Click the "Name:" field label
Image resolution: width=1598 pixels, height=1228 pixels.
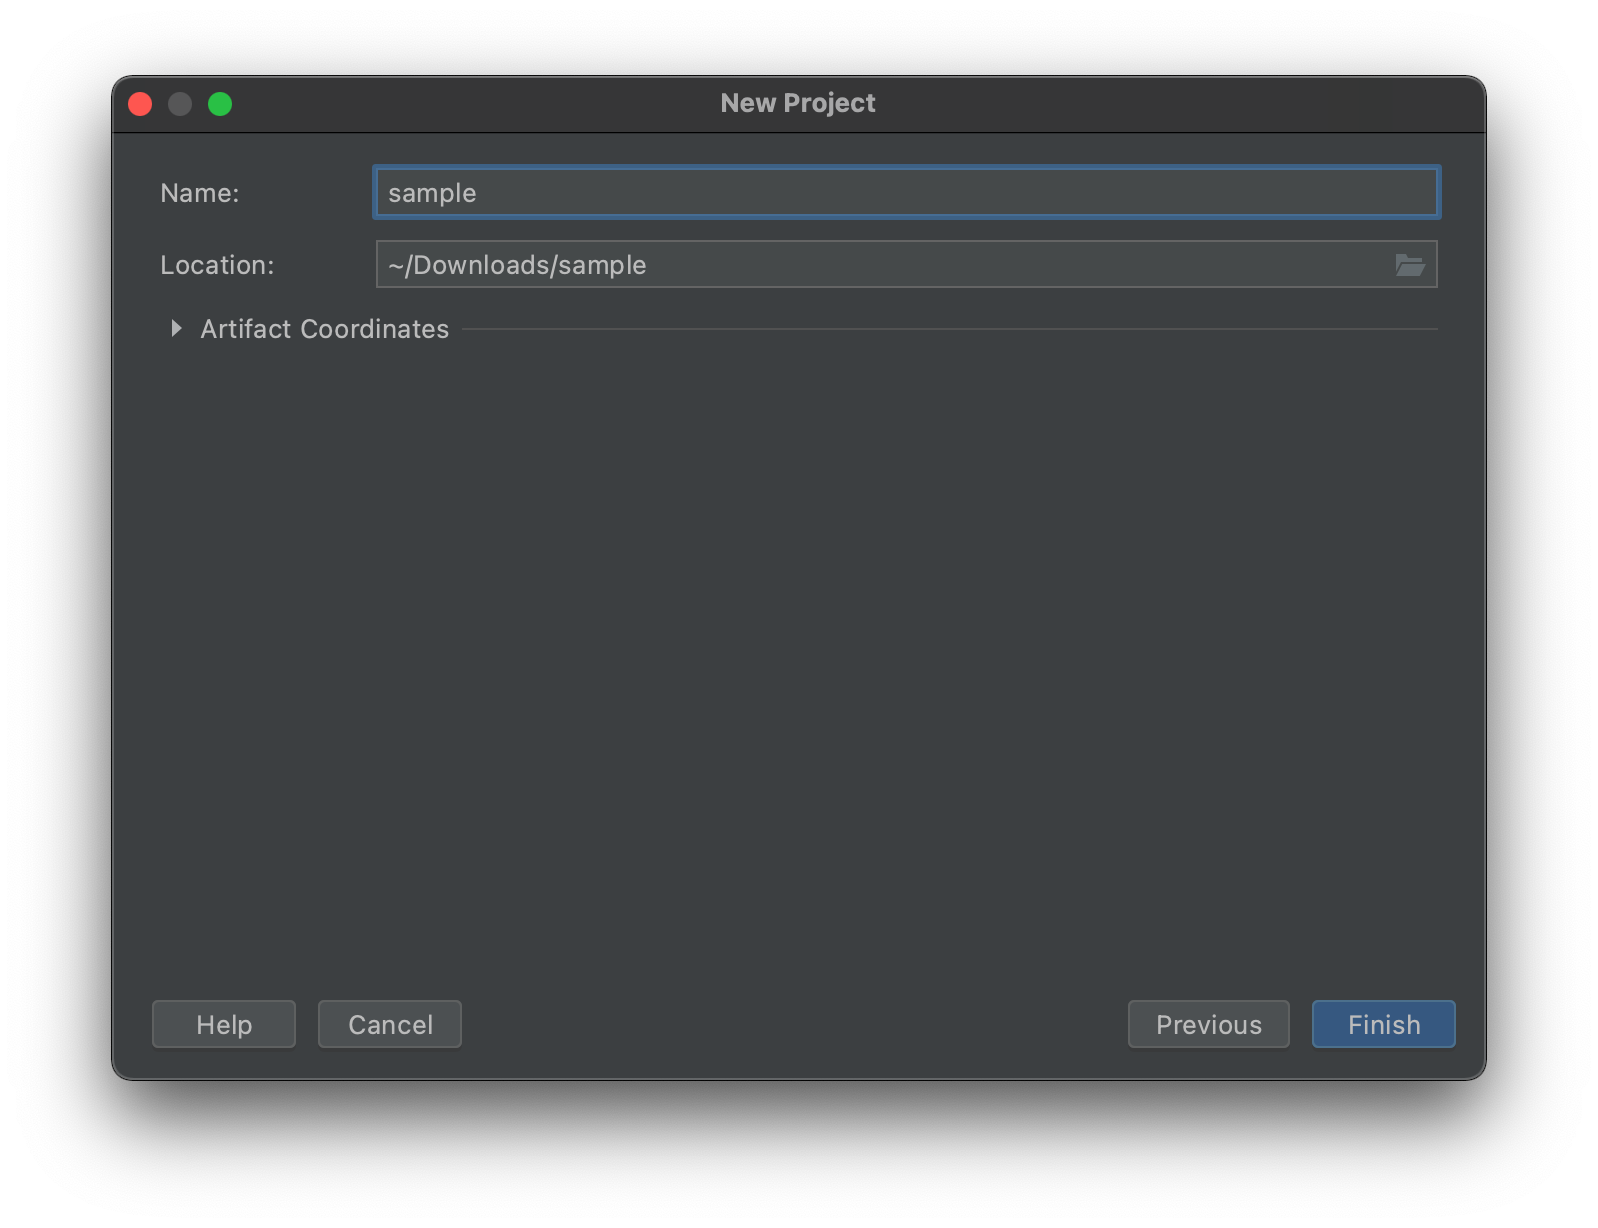coord(200,193)
